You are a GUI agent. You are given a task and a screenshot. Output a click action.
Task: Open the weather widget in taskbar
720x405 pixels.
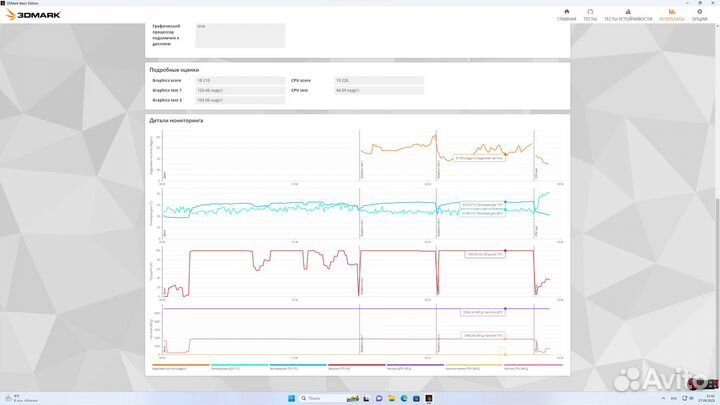pos(22,398)
